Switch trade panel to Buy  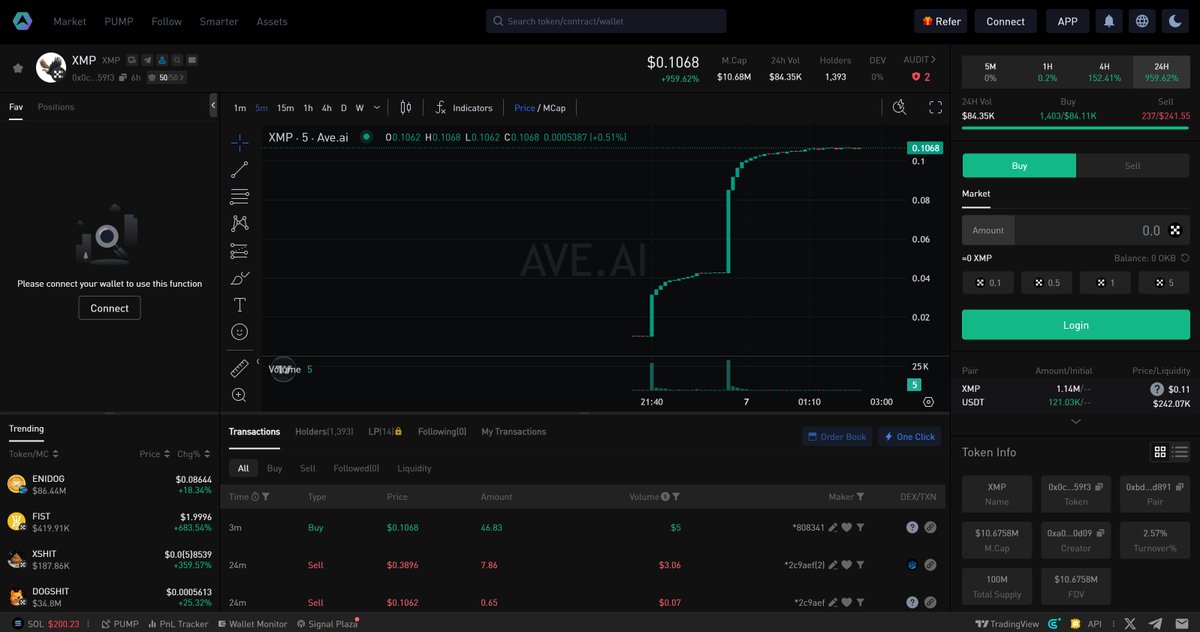1019,165
